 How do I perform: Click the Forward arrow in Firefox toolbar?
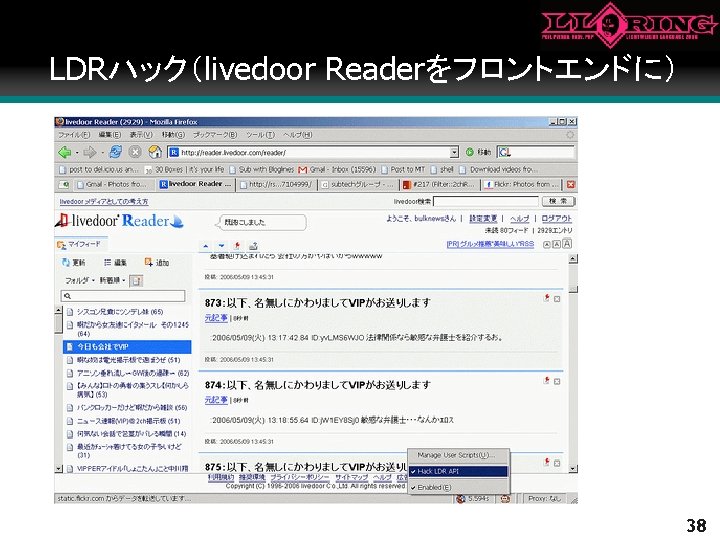[x=89, y=152]
